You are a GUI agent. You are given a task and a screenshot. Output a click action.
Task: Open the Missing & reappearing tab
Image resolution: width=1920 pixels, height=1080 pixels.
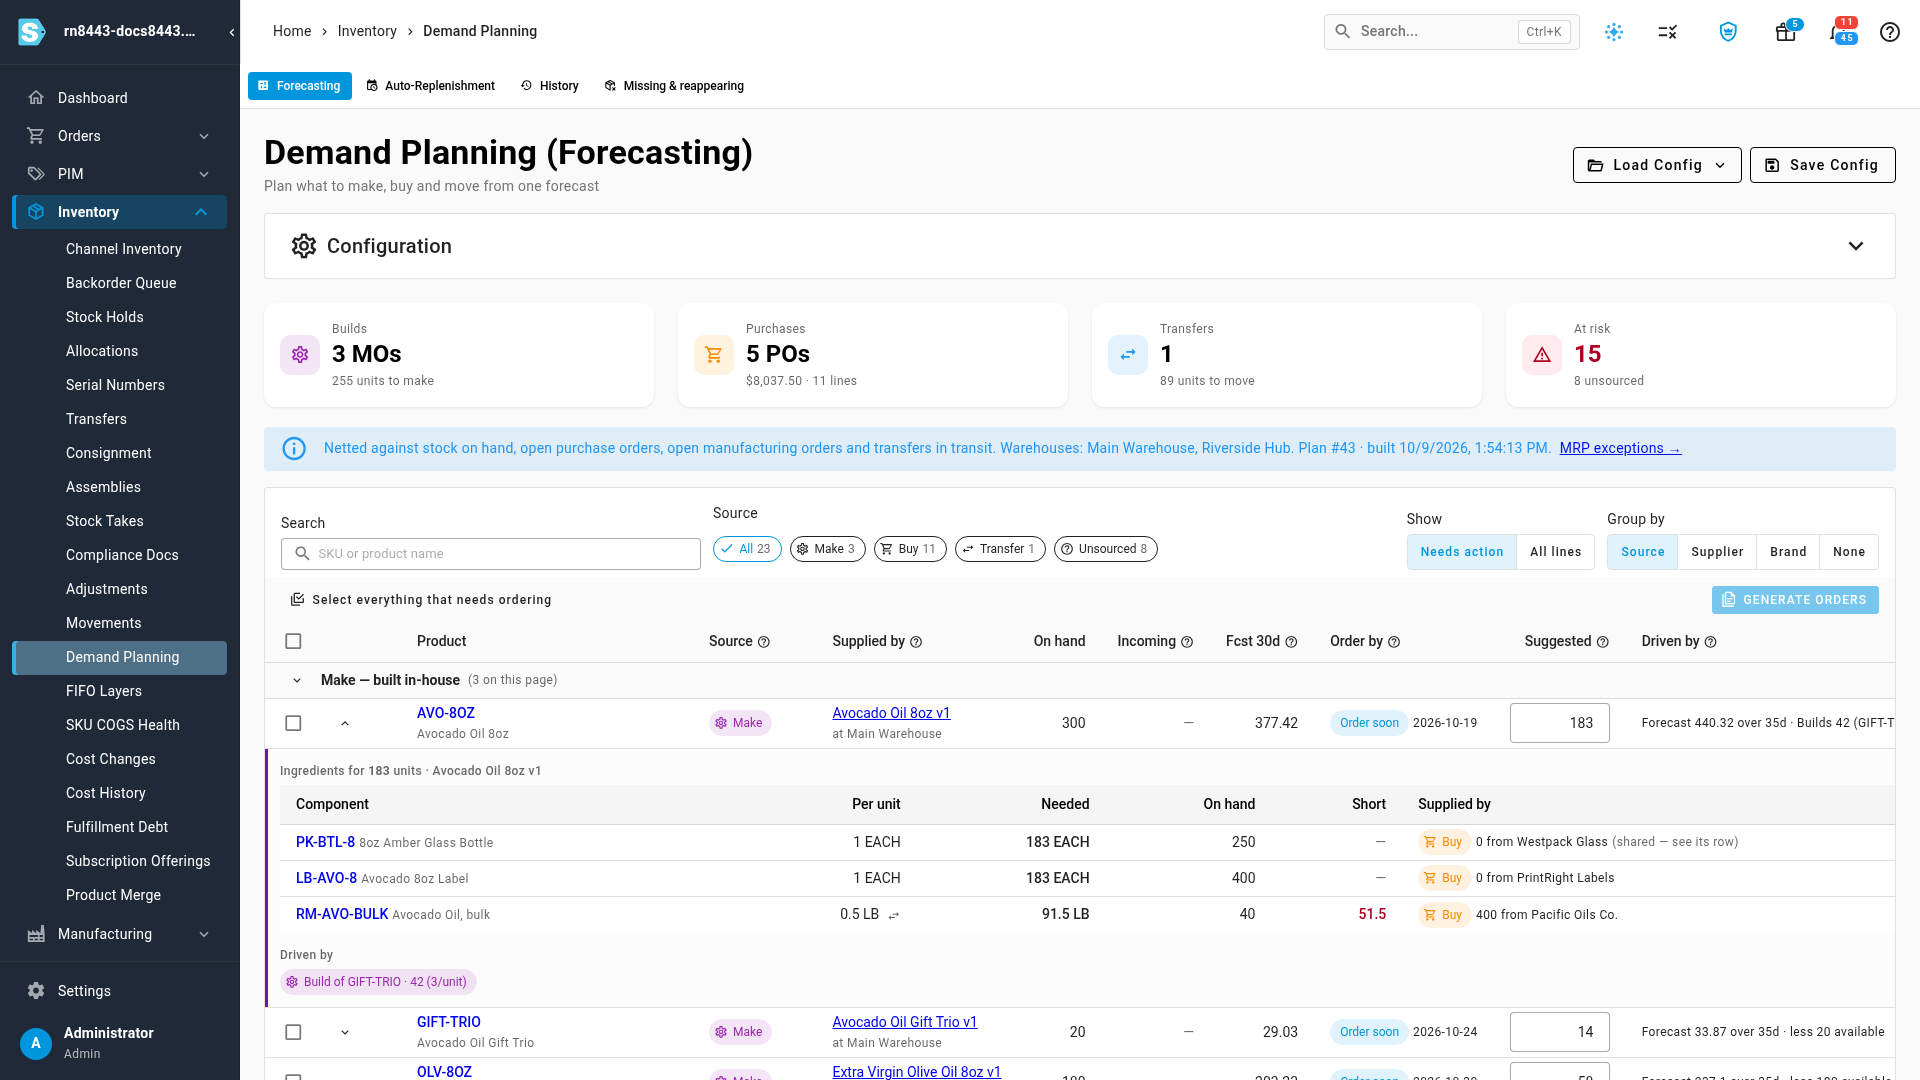674,86
